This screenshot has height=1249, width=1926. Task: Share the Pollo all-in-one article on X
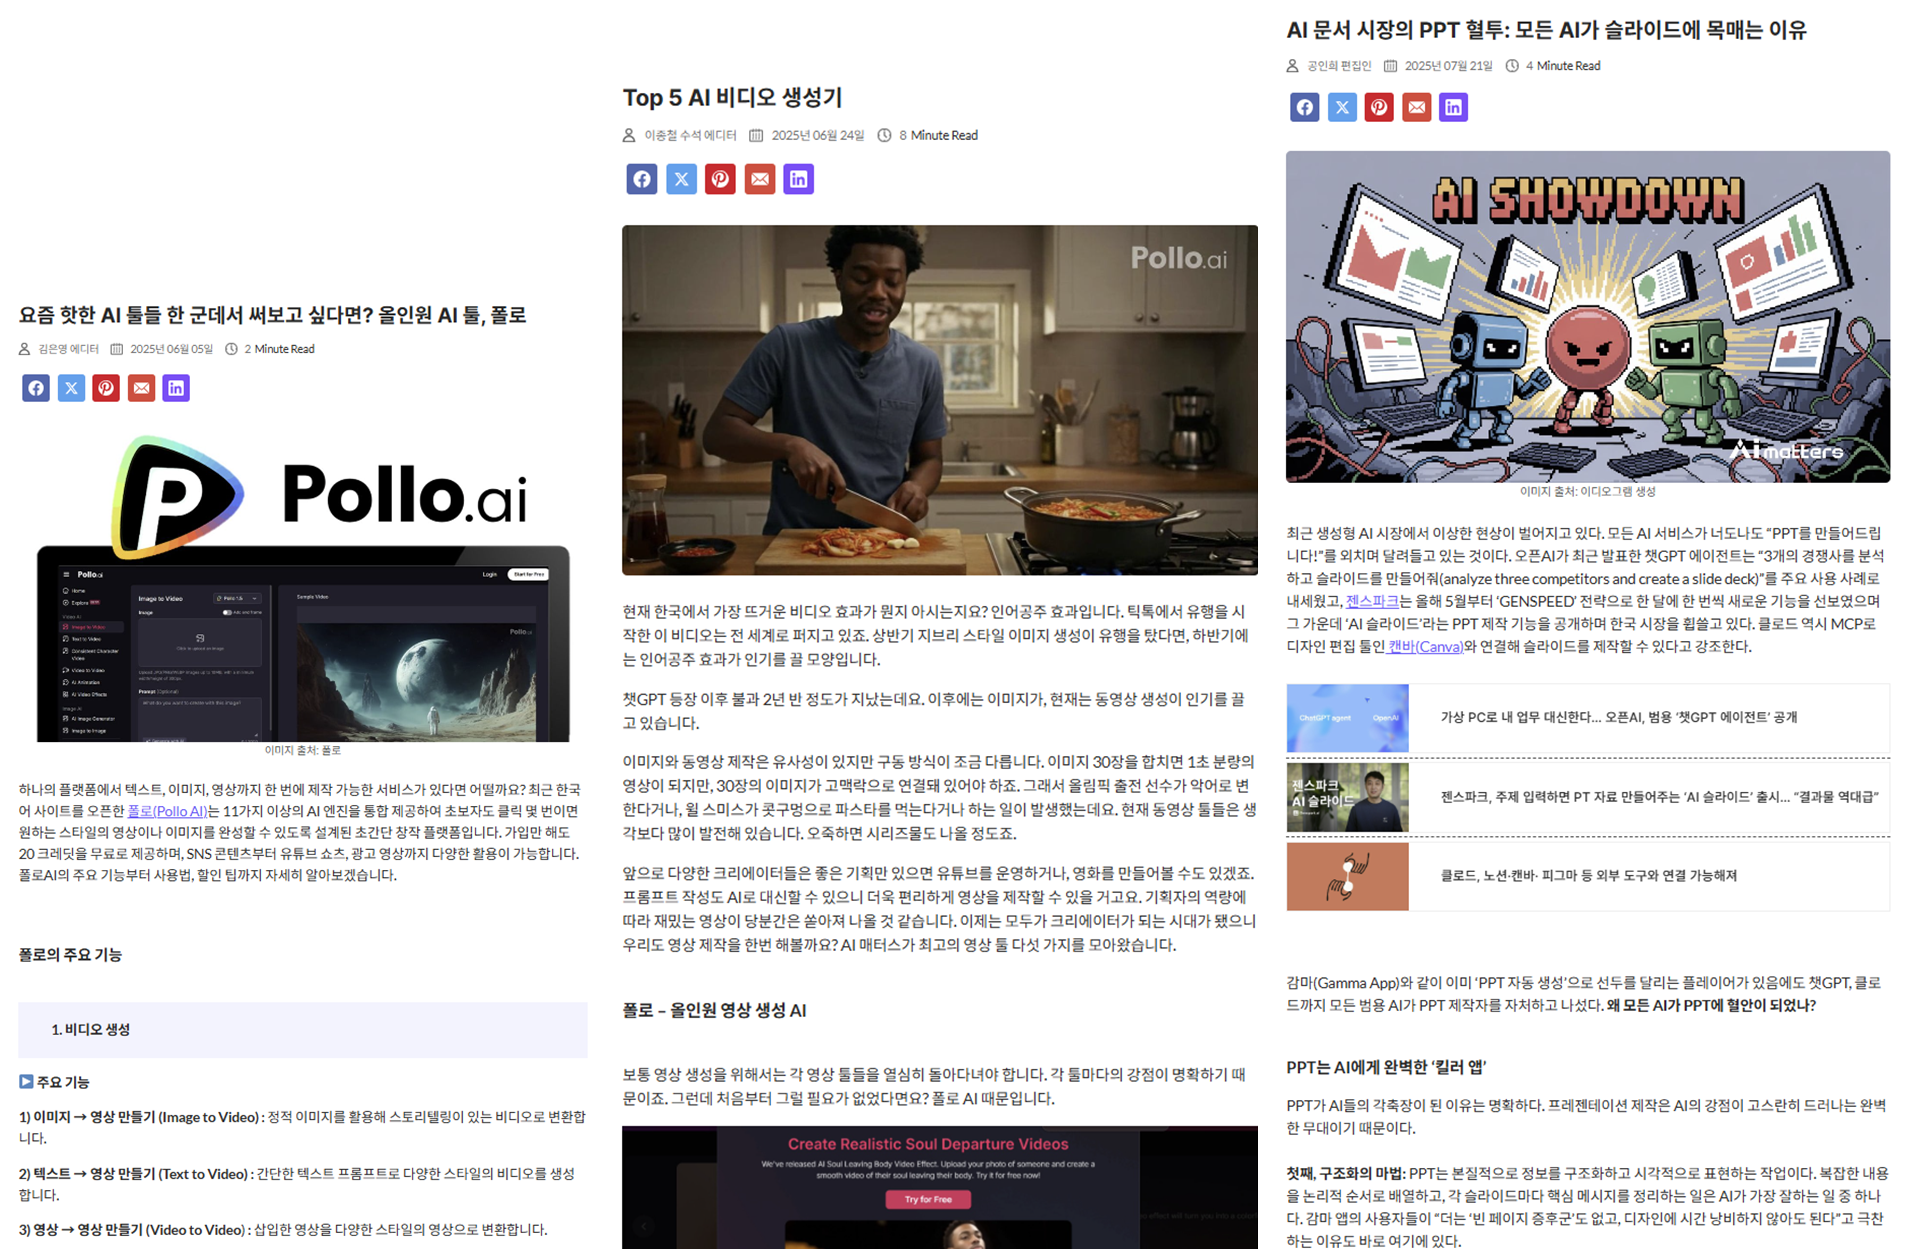(71, 388)
